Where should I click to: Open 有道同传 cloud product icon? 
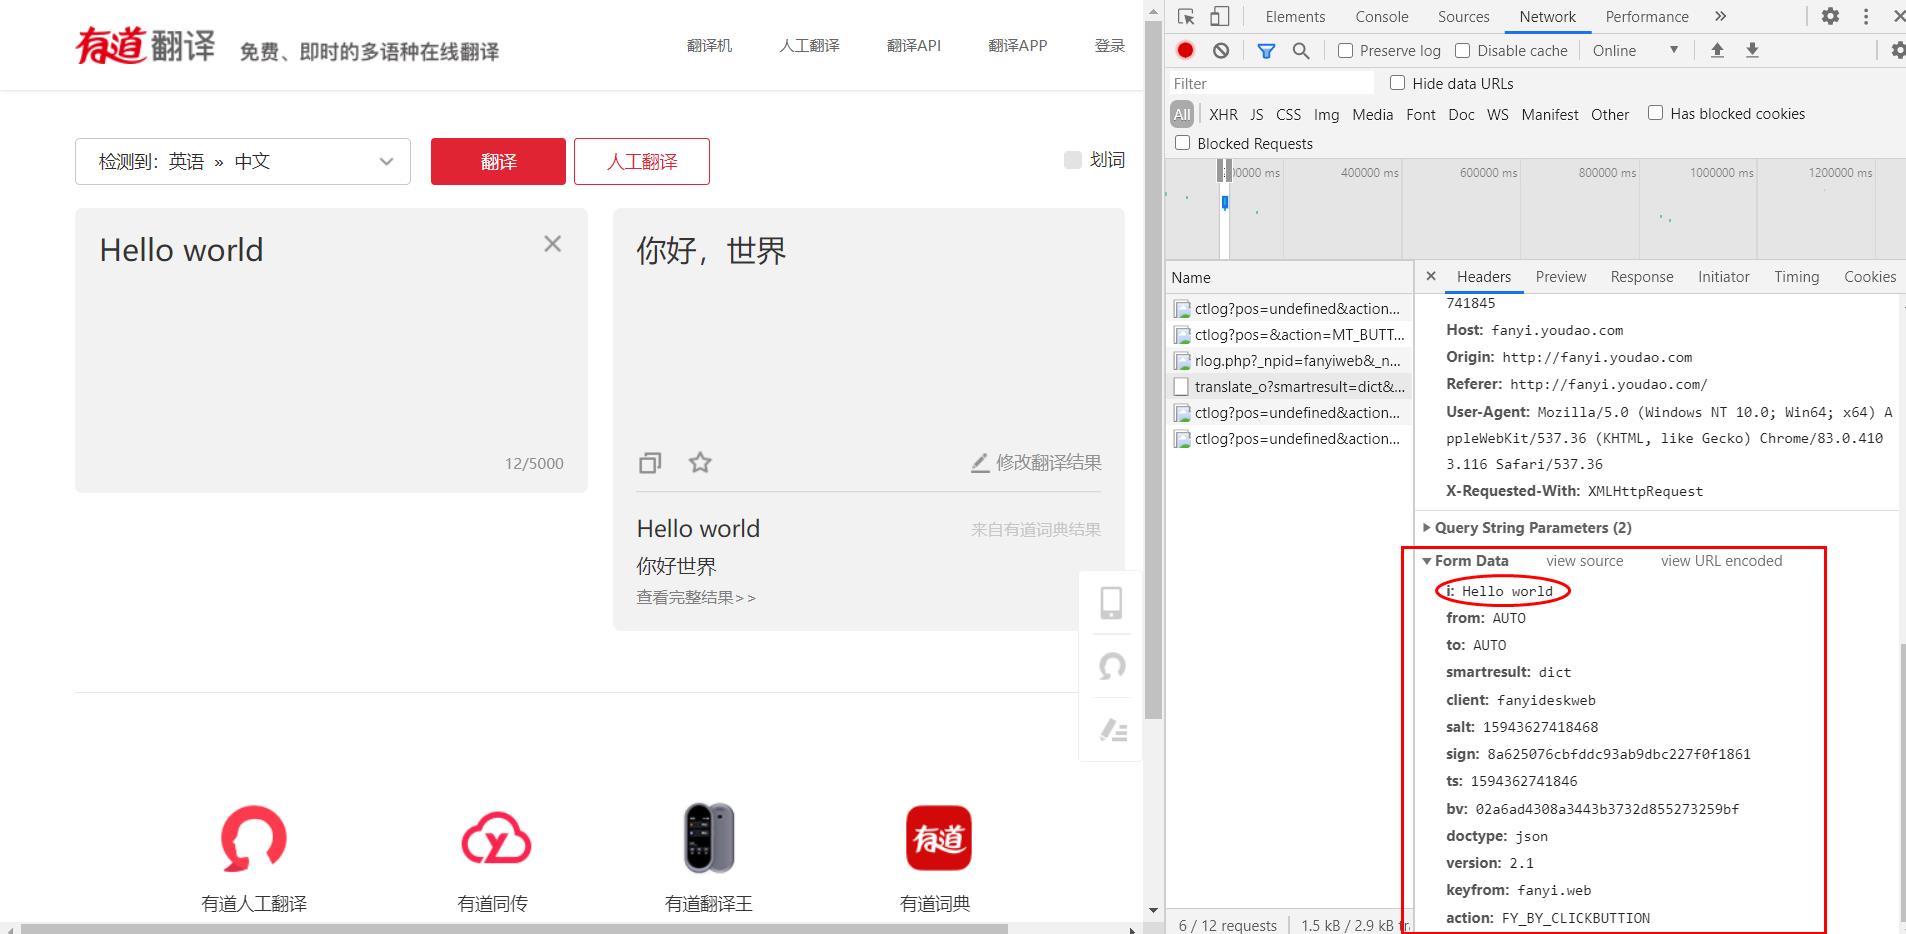pos(495,839)
